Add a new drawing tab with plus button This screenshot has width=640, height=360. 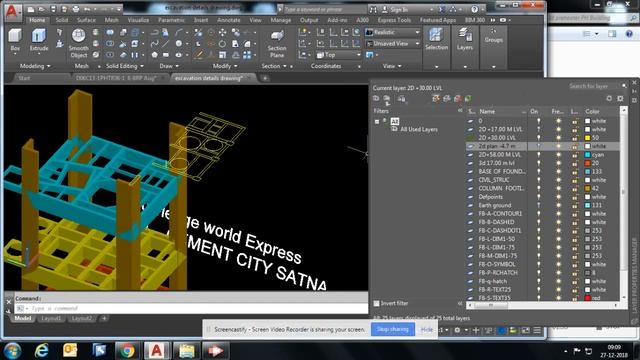point(265,78)
